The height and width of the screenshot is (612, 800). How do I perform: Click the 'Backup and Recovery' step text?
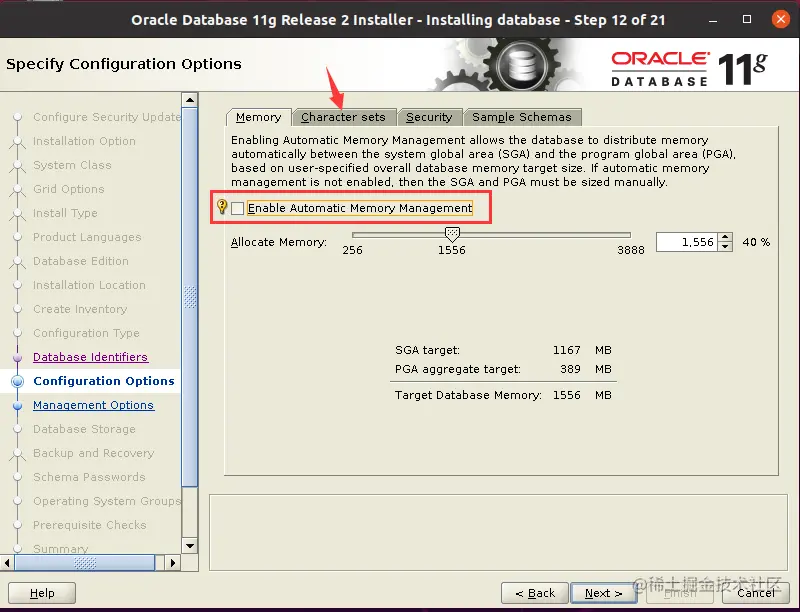93,453
